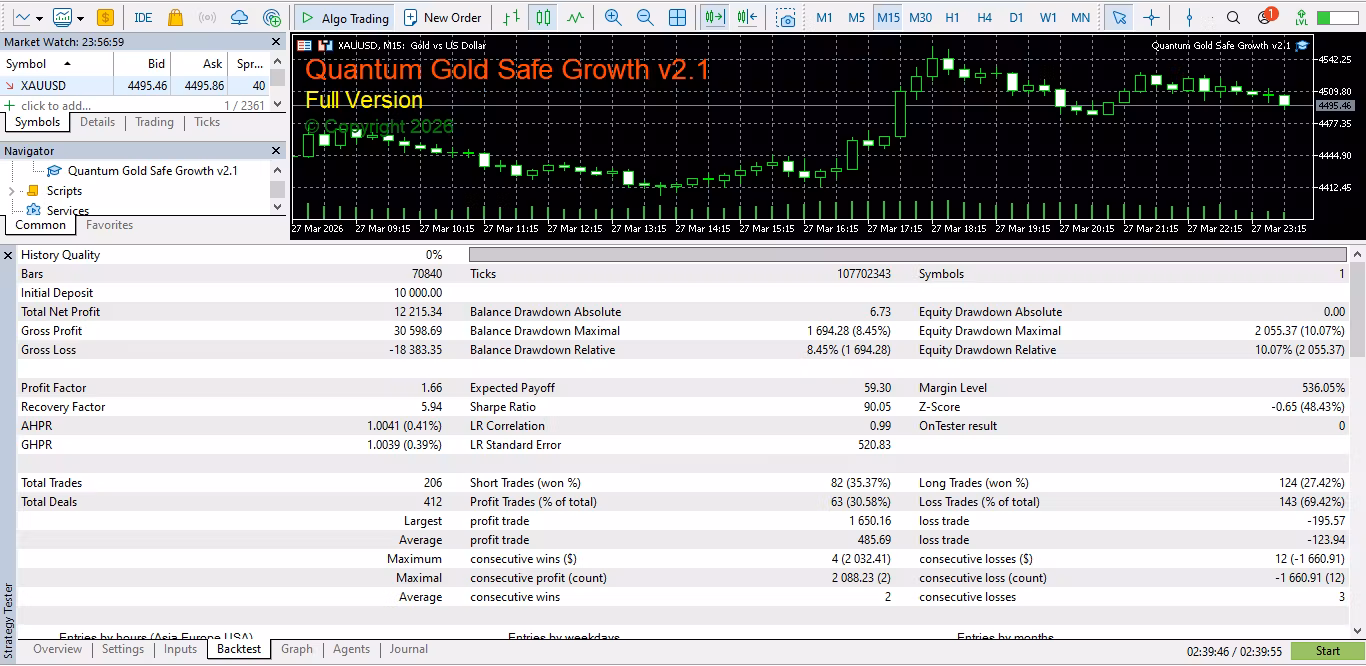Screen dimensions: 1366x666
Task: Click the New Order button
Action: (x=443, y=18)
